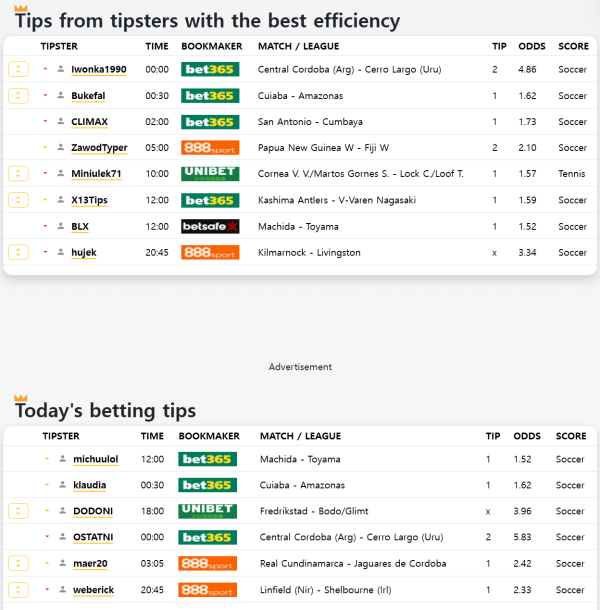This screenshot has height=610, width=600.
Task: Click 888sport logo in maer20 row
Action: pyautogui.click(x=207, y=564)
